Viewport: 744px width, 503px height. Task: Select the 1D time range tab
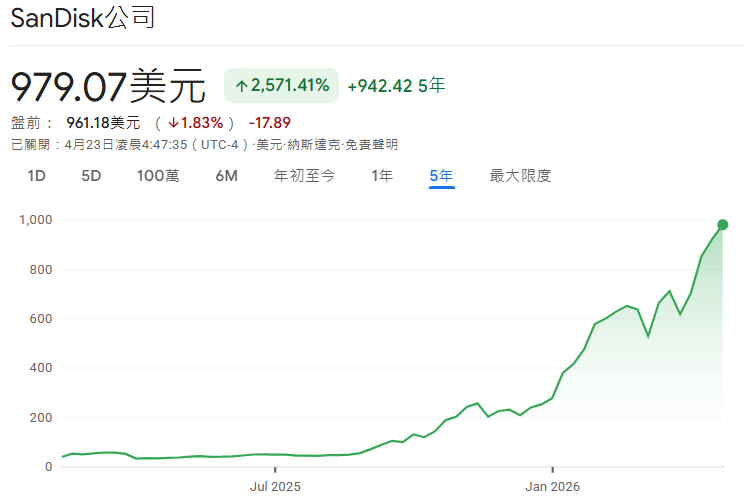point(37,176)
